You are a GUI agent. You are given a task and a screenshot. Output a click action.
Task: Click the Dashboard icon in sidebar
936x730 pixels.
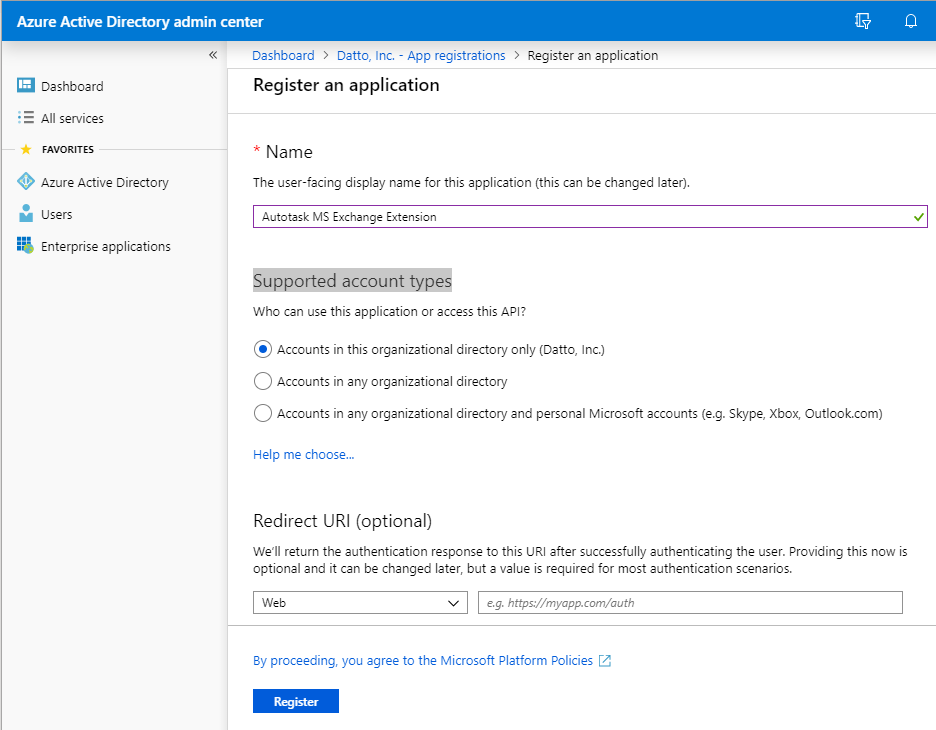point(26,85)
